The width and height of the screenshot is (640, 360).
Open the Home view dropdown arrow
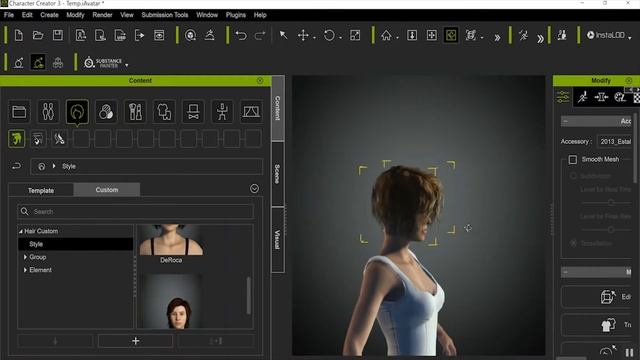397,38
